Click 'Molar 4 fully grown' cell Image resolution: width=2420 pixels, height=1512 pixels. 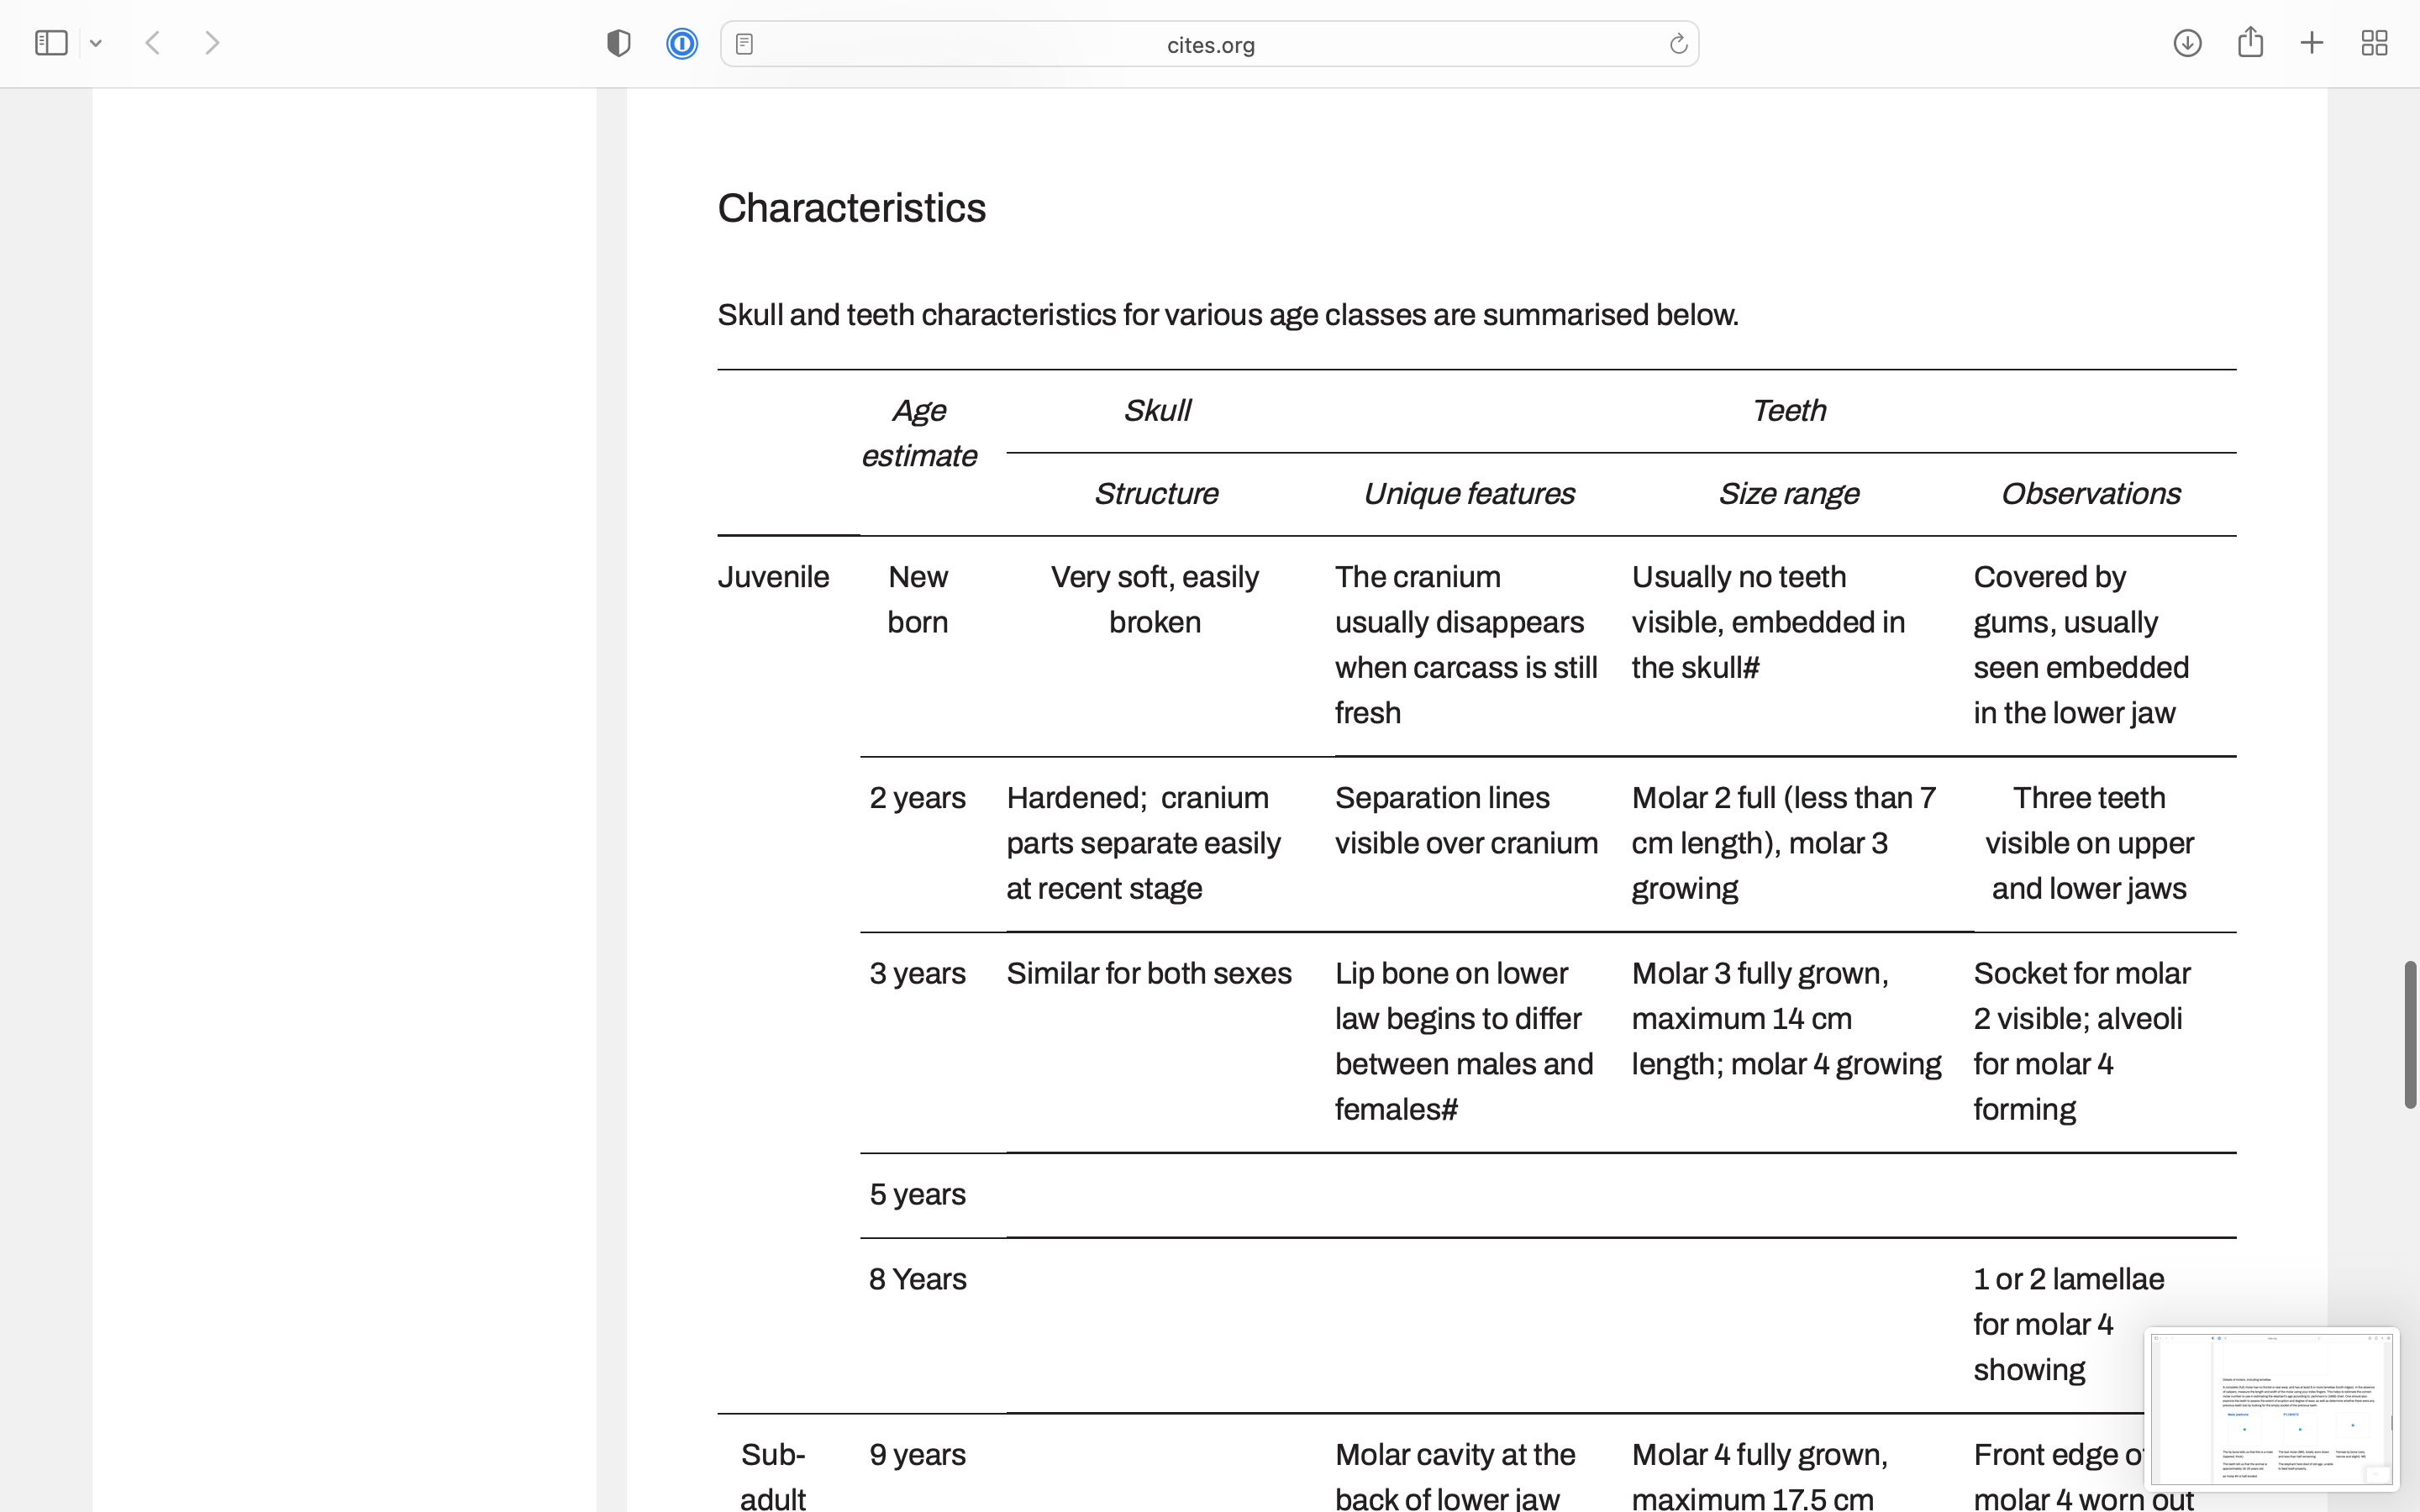(x=1760, y=1476)
